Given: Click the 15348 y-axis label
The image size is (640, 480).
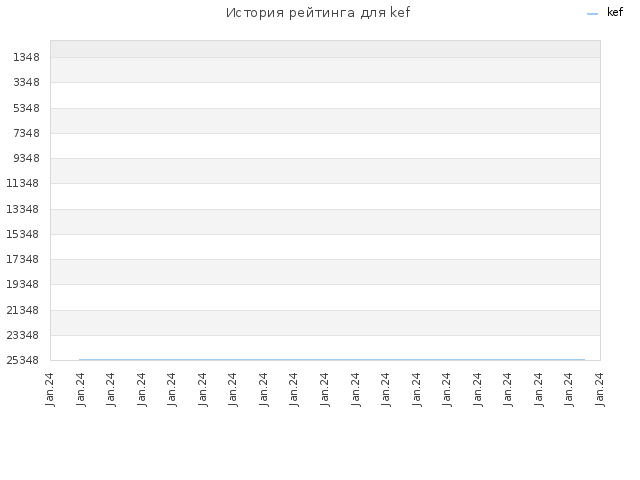Looking at the screenshot, I should pyautogui.click(x=23, y=234).
